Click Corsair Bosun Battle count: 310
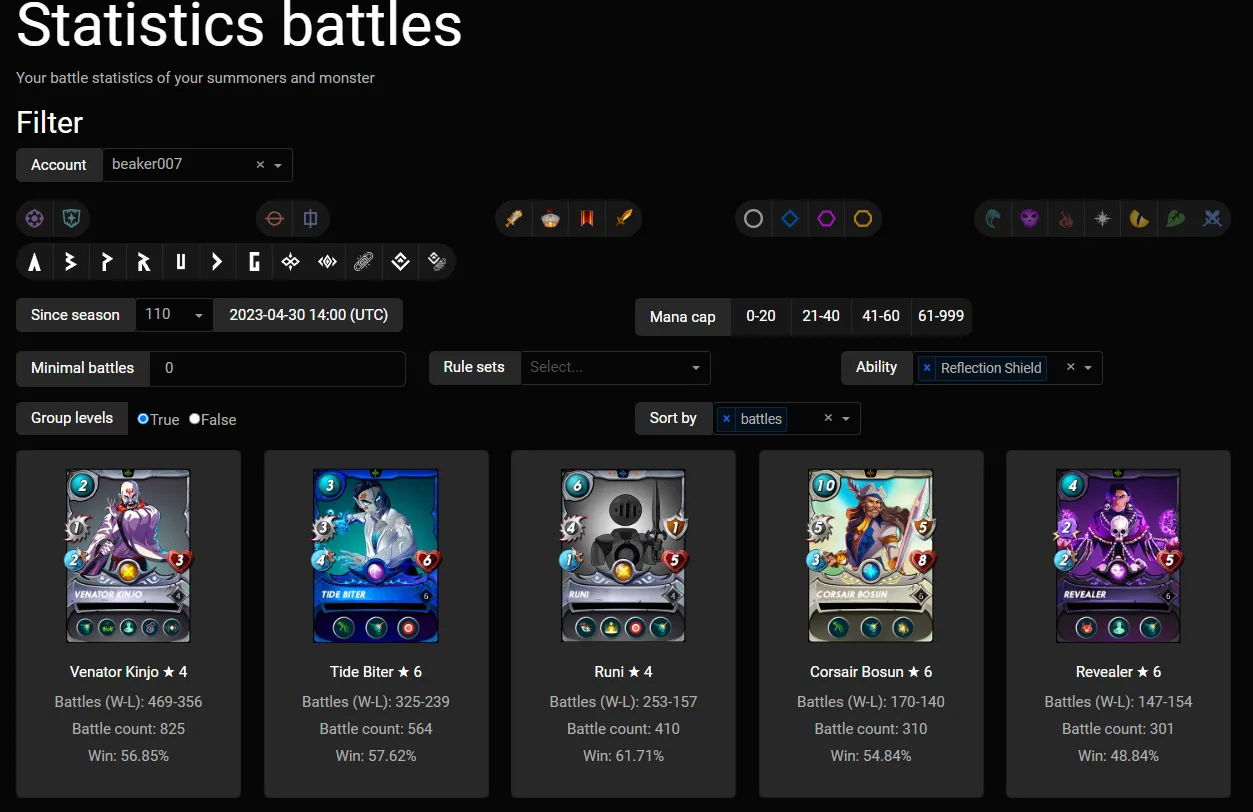 (871, 729)
